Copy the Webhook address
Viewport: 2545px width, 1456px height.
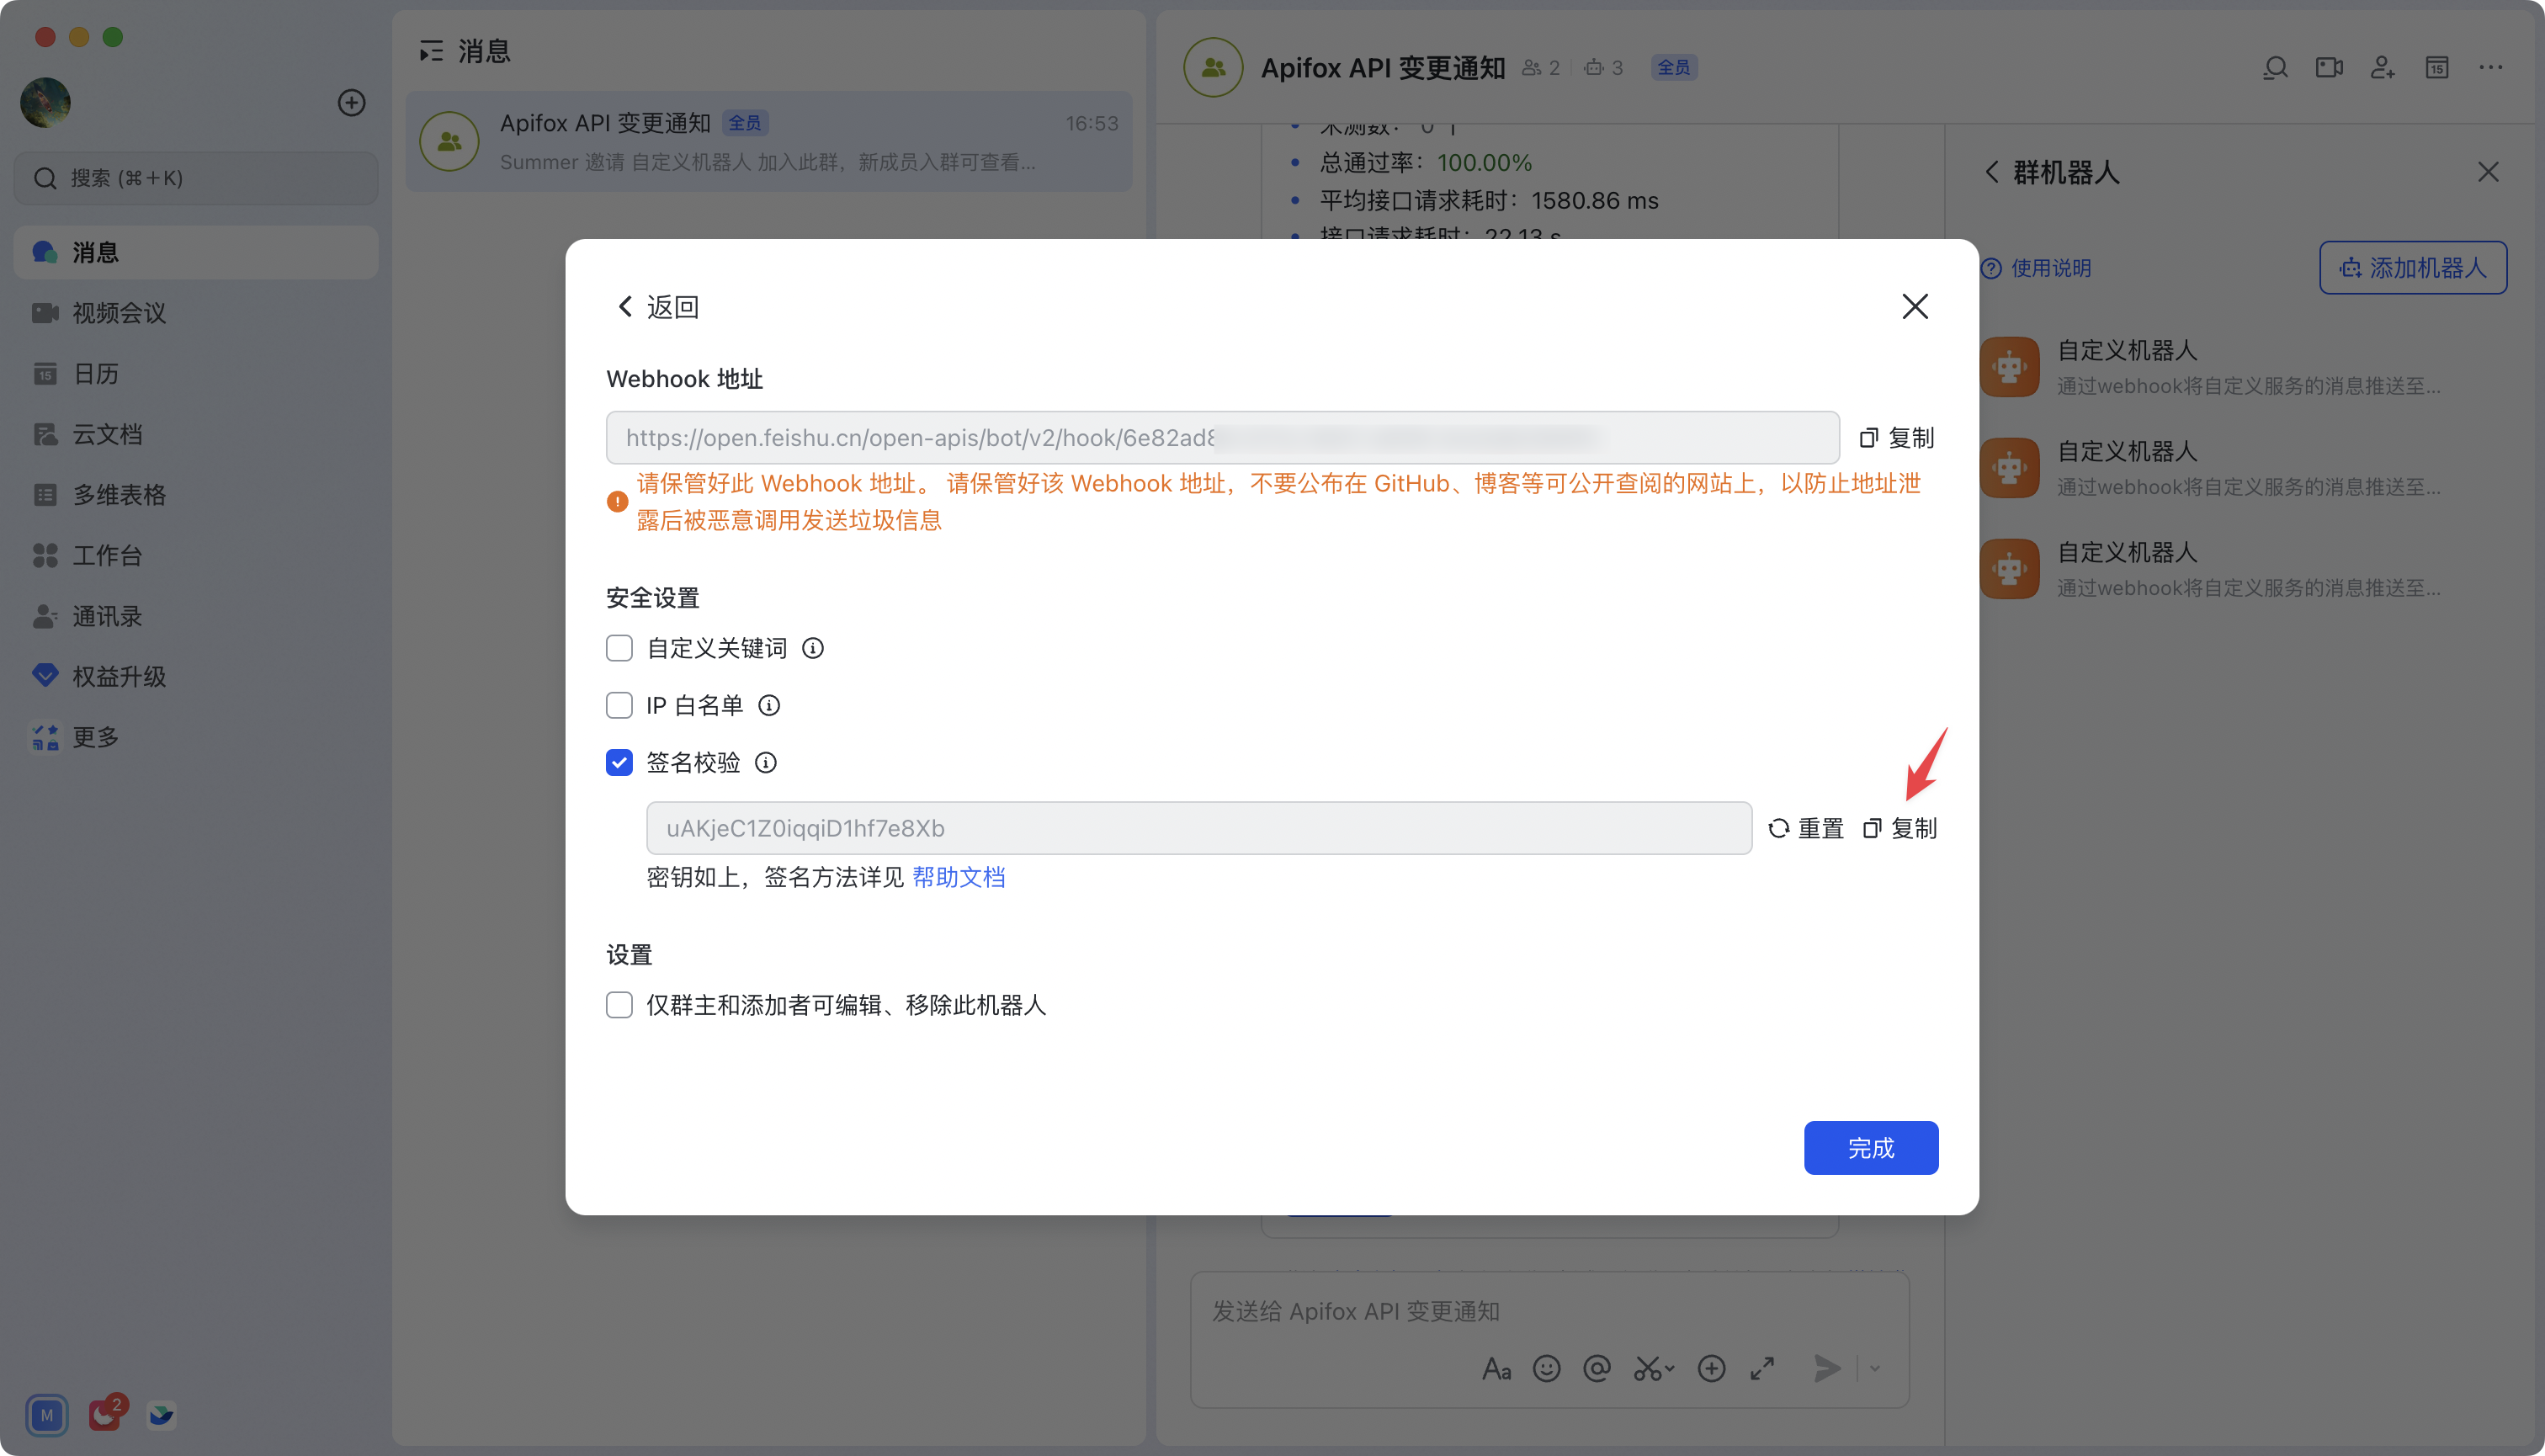click(1896, 438)
